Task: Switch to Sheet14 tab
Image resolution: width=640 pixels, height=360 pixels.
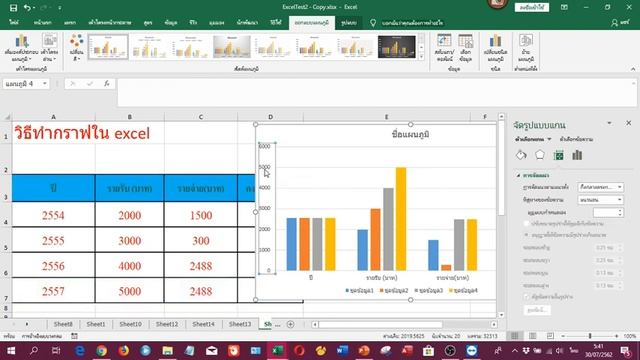Action: coord(203,324)
